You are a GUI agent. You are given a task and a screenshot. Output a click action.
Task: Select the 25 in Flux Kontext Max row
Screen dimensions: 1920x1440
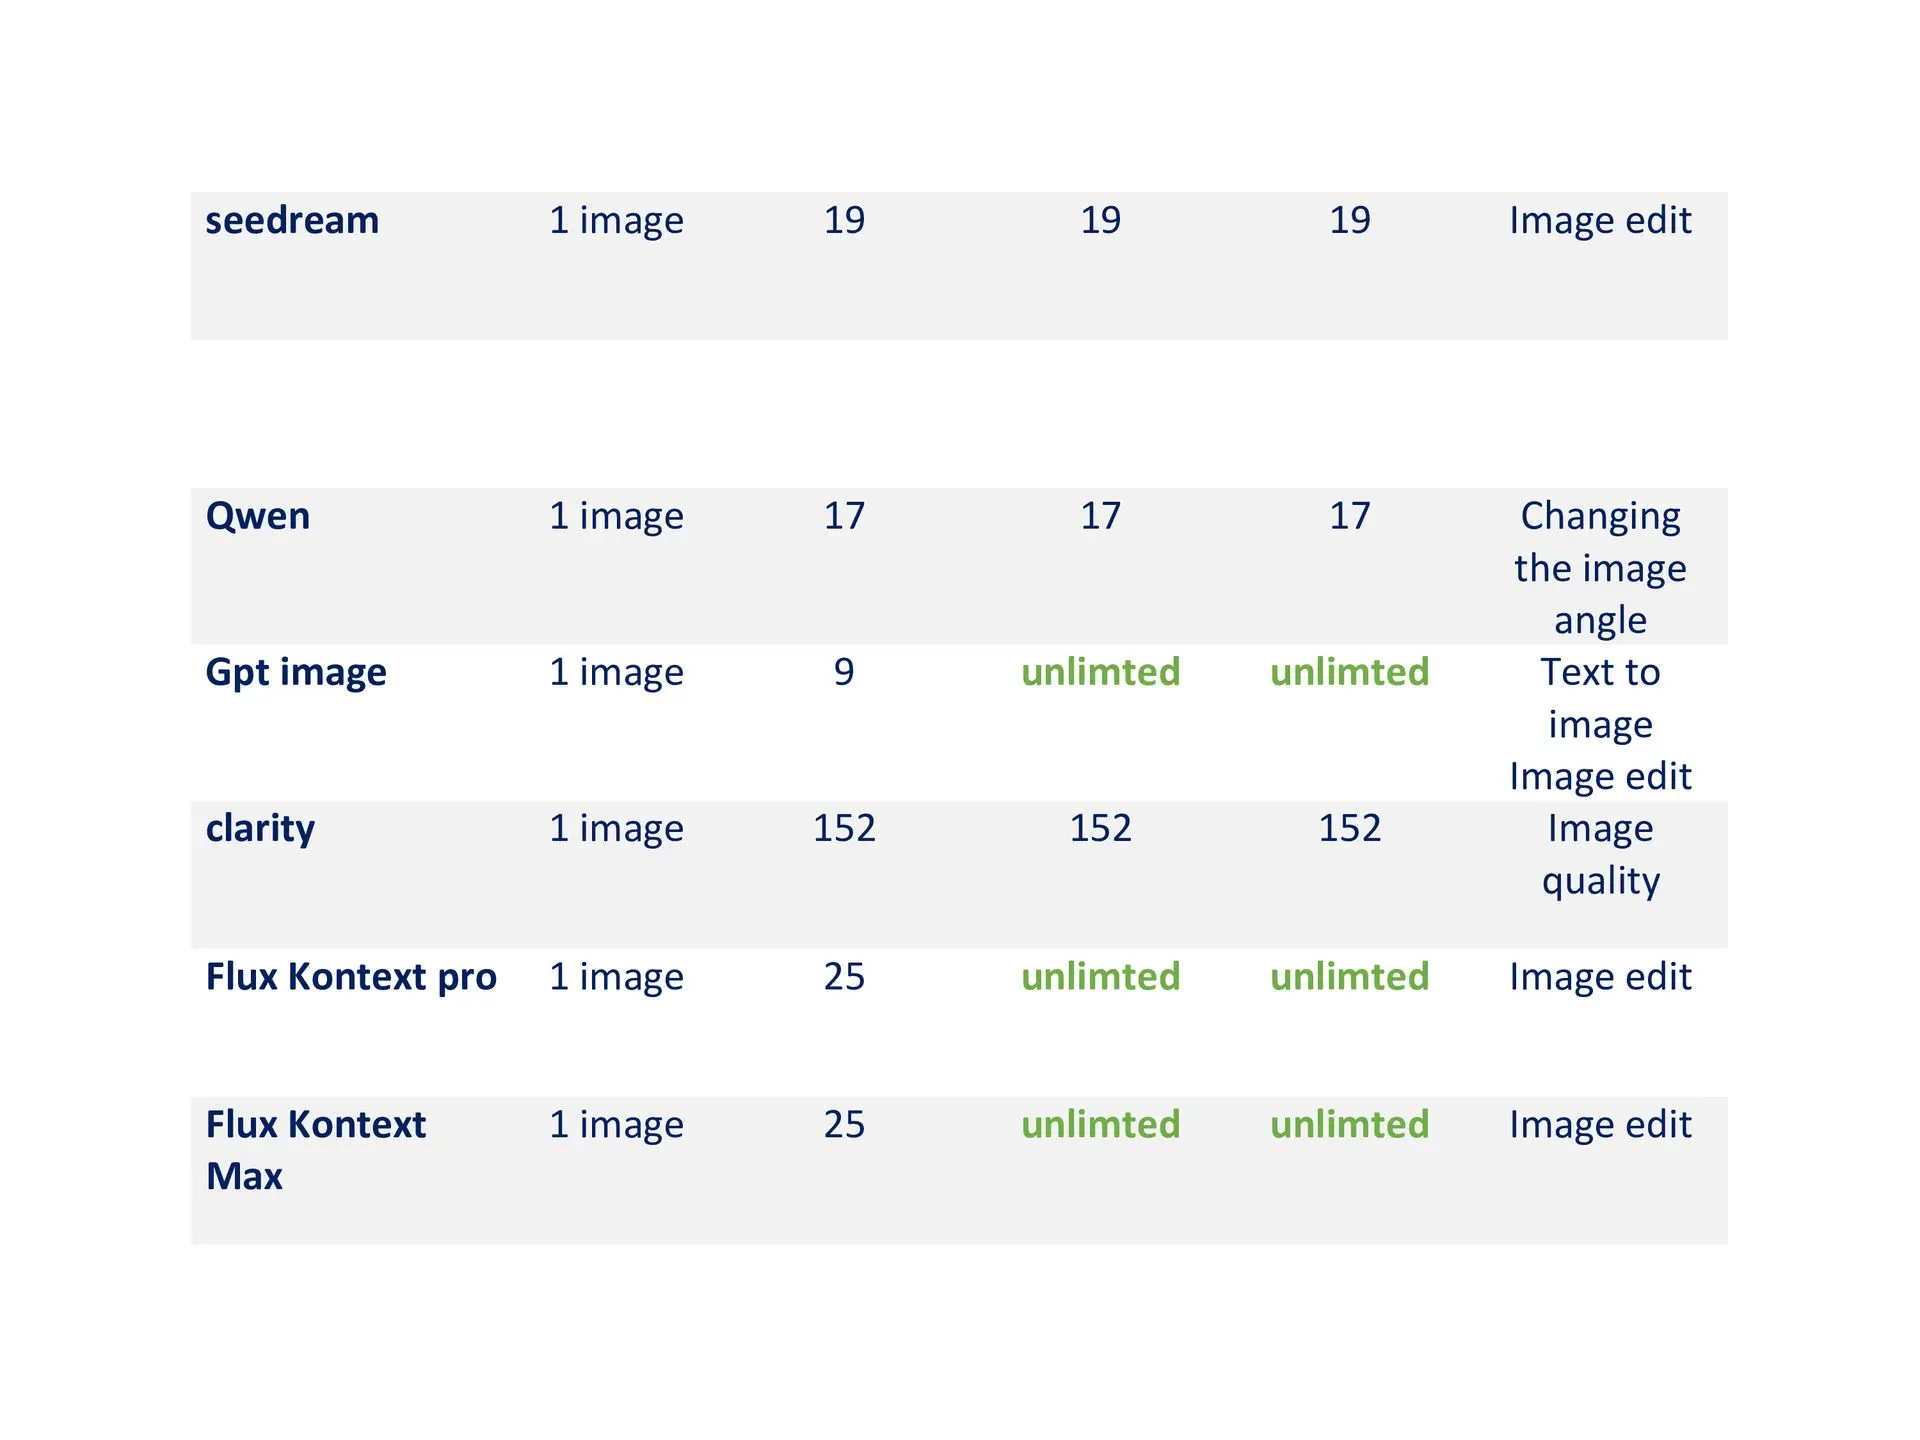[x=844, y=1125]
